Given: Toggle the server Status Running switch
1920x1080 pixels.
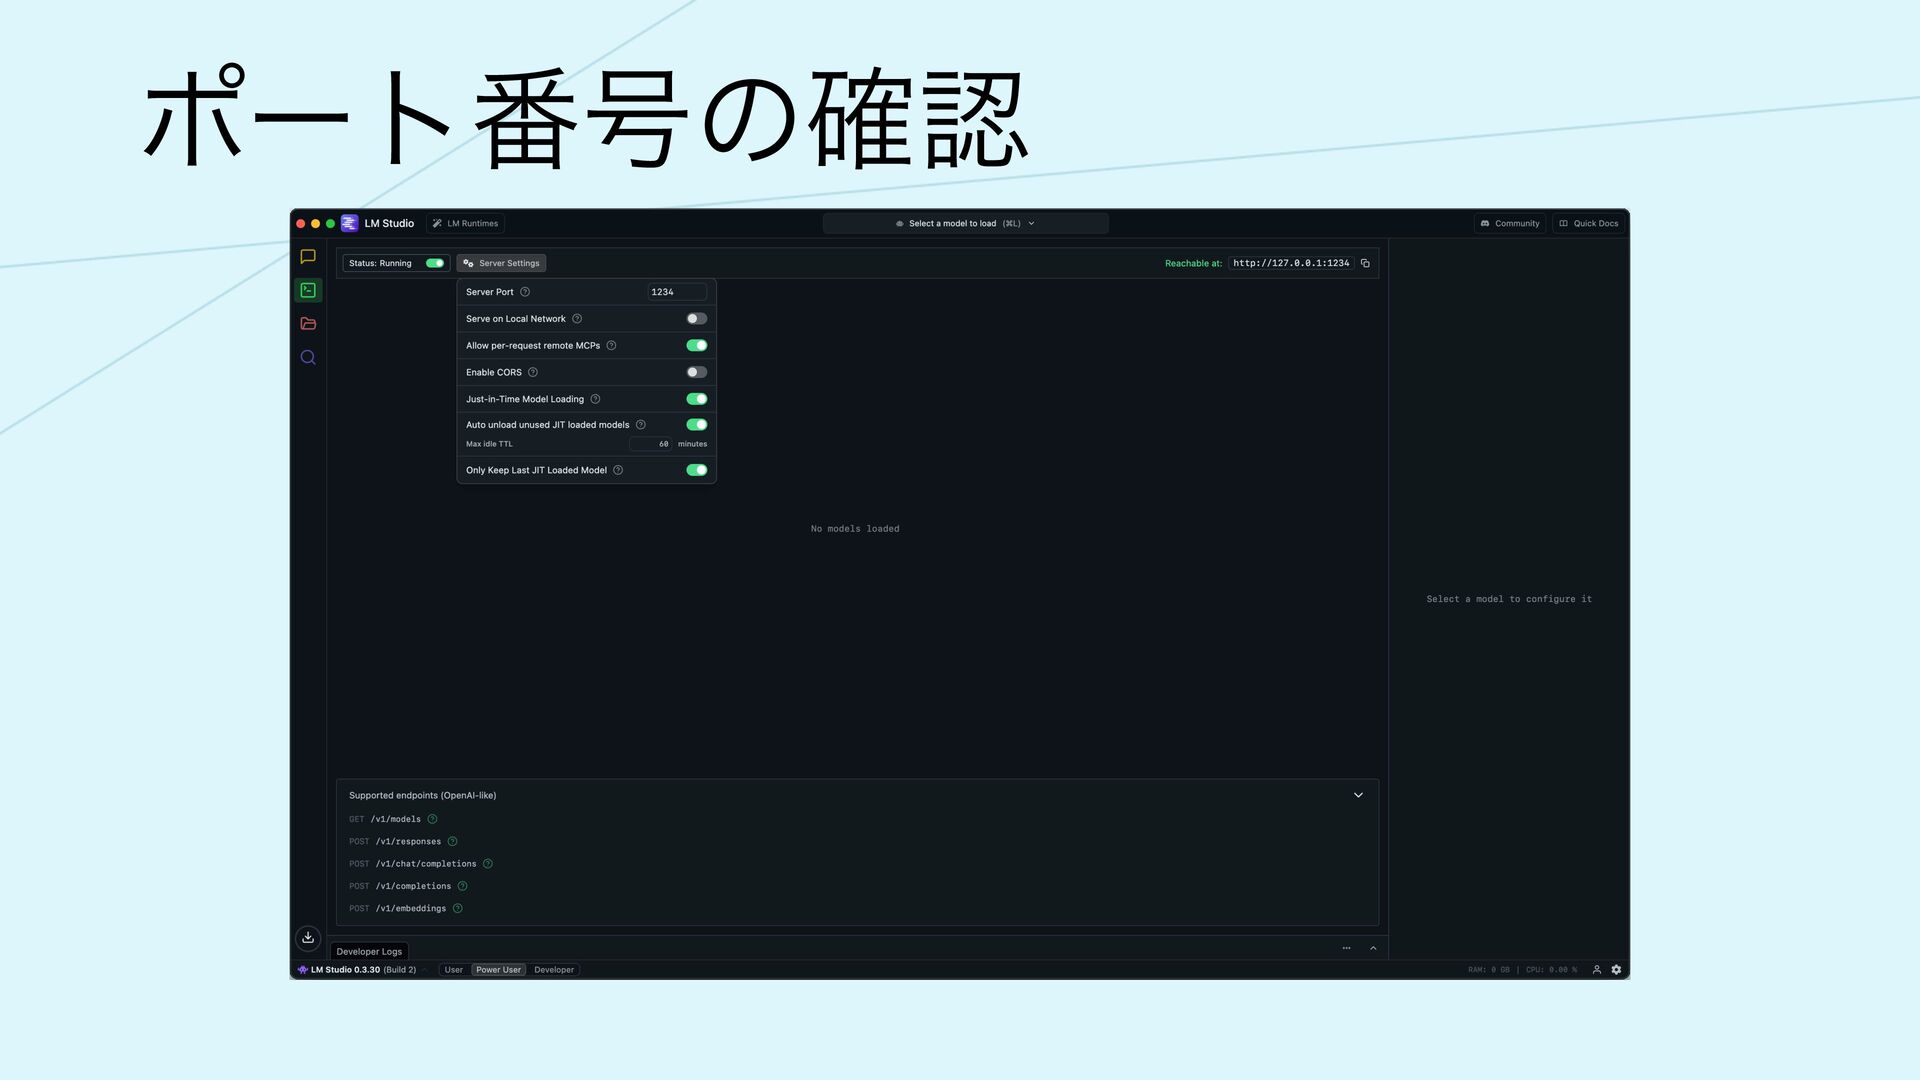Looking at the screenshot, I should tap(435, 263).
